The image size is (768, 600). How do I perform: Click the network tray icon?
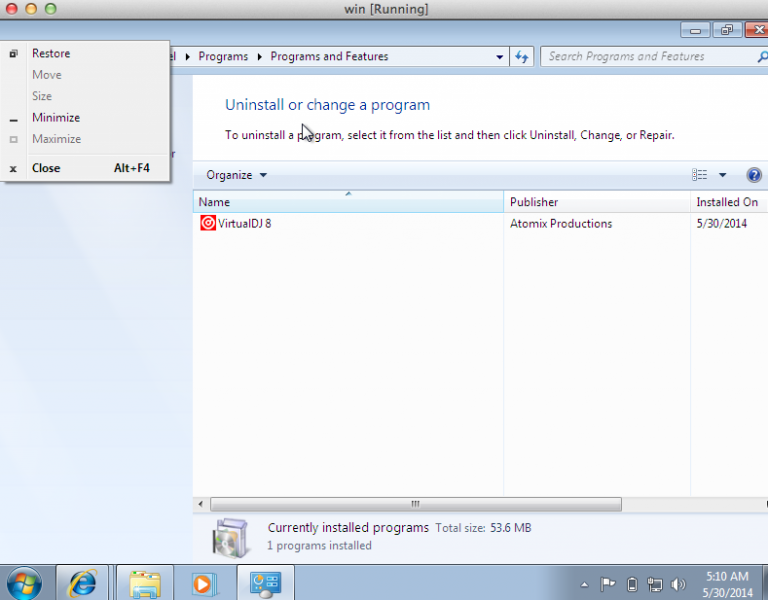[x=655, y=584]
